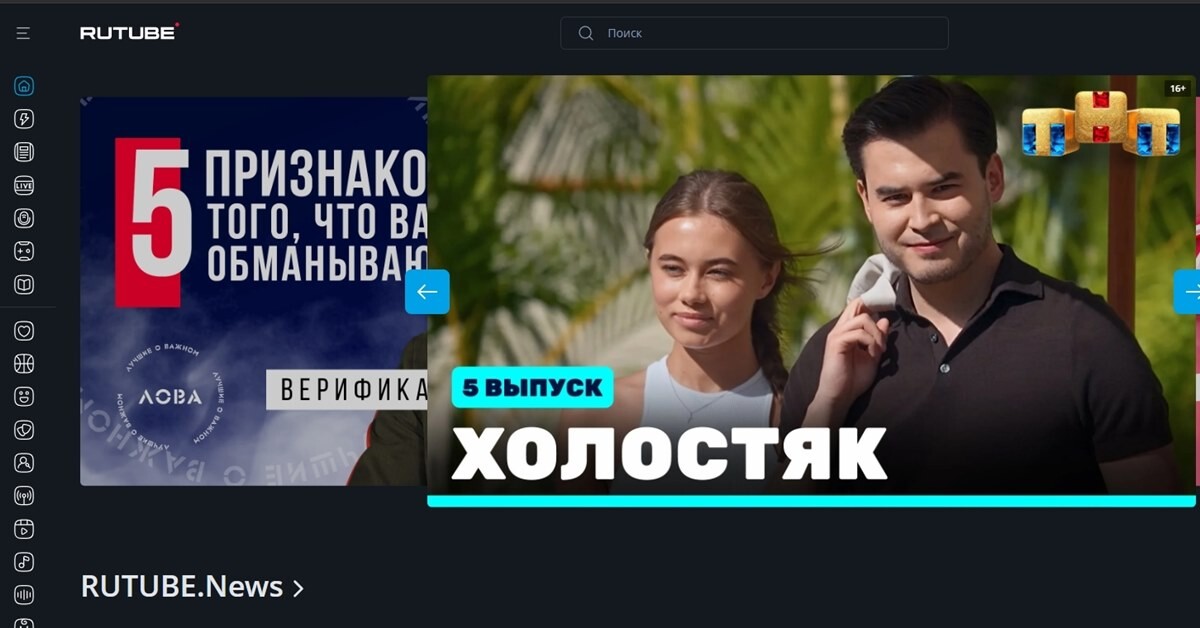
Task: Open the news sheet sidebar icon
Action: (24, 152)
